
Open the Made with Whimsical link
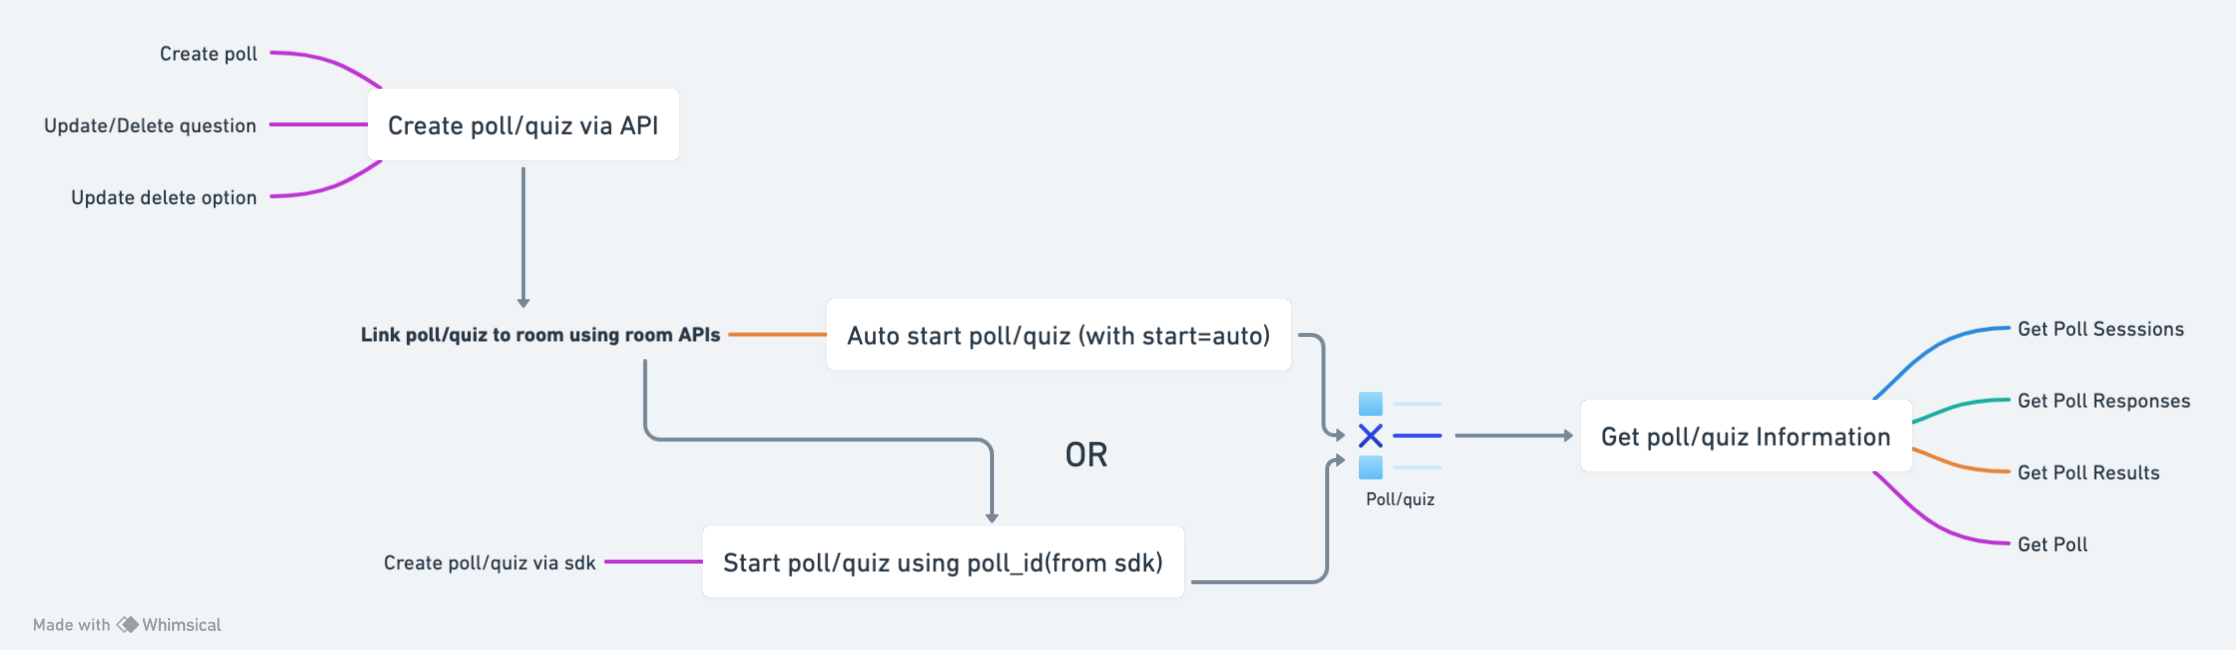tap(127, 625)
